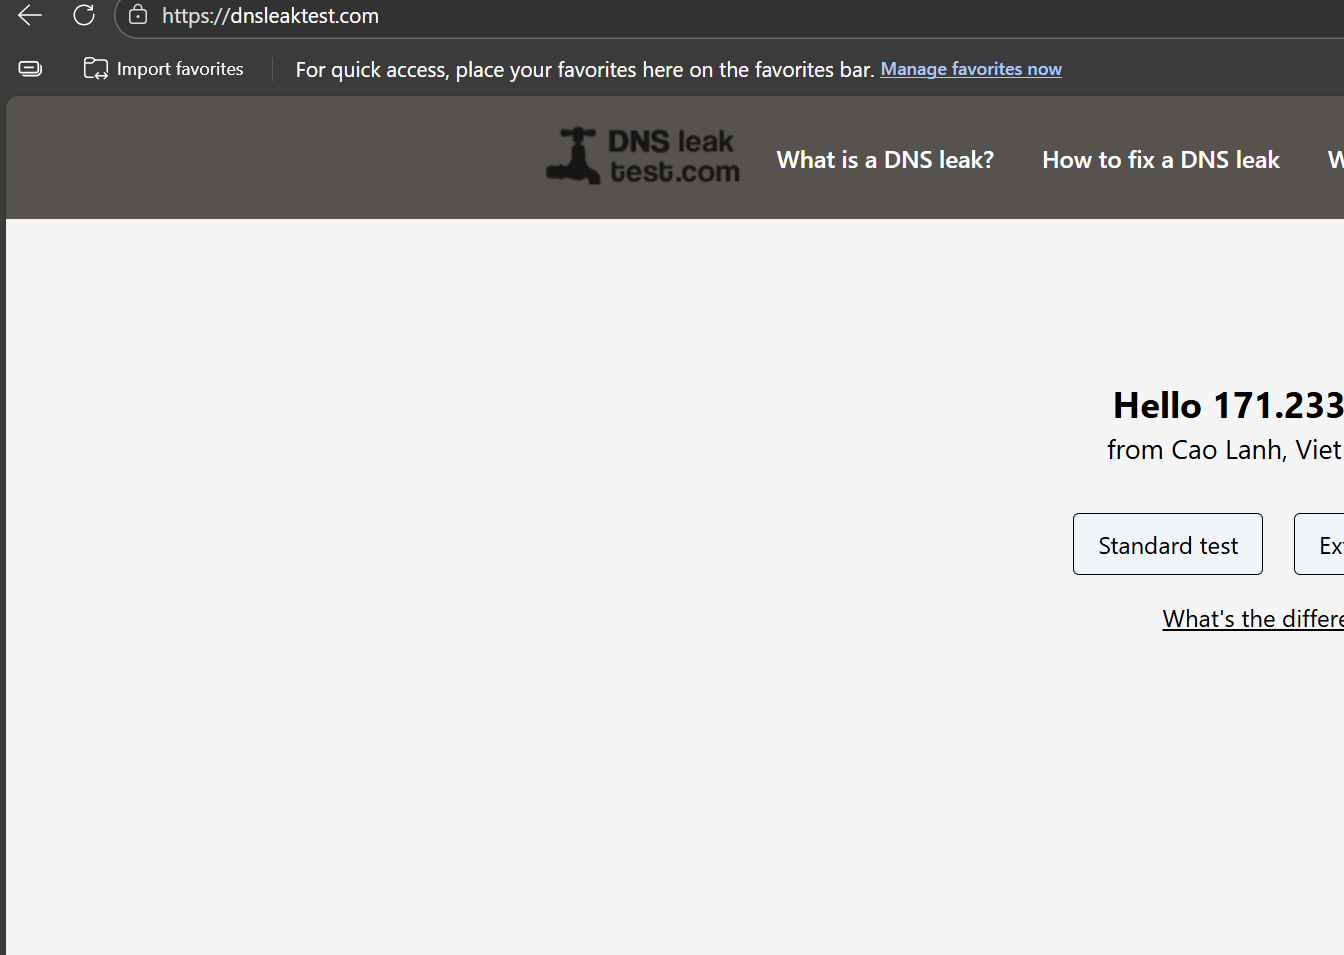
Task: Open How to fix a DNS leak
Action: (x=1161, y=160)
